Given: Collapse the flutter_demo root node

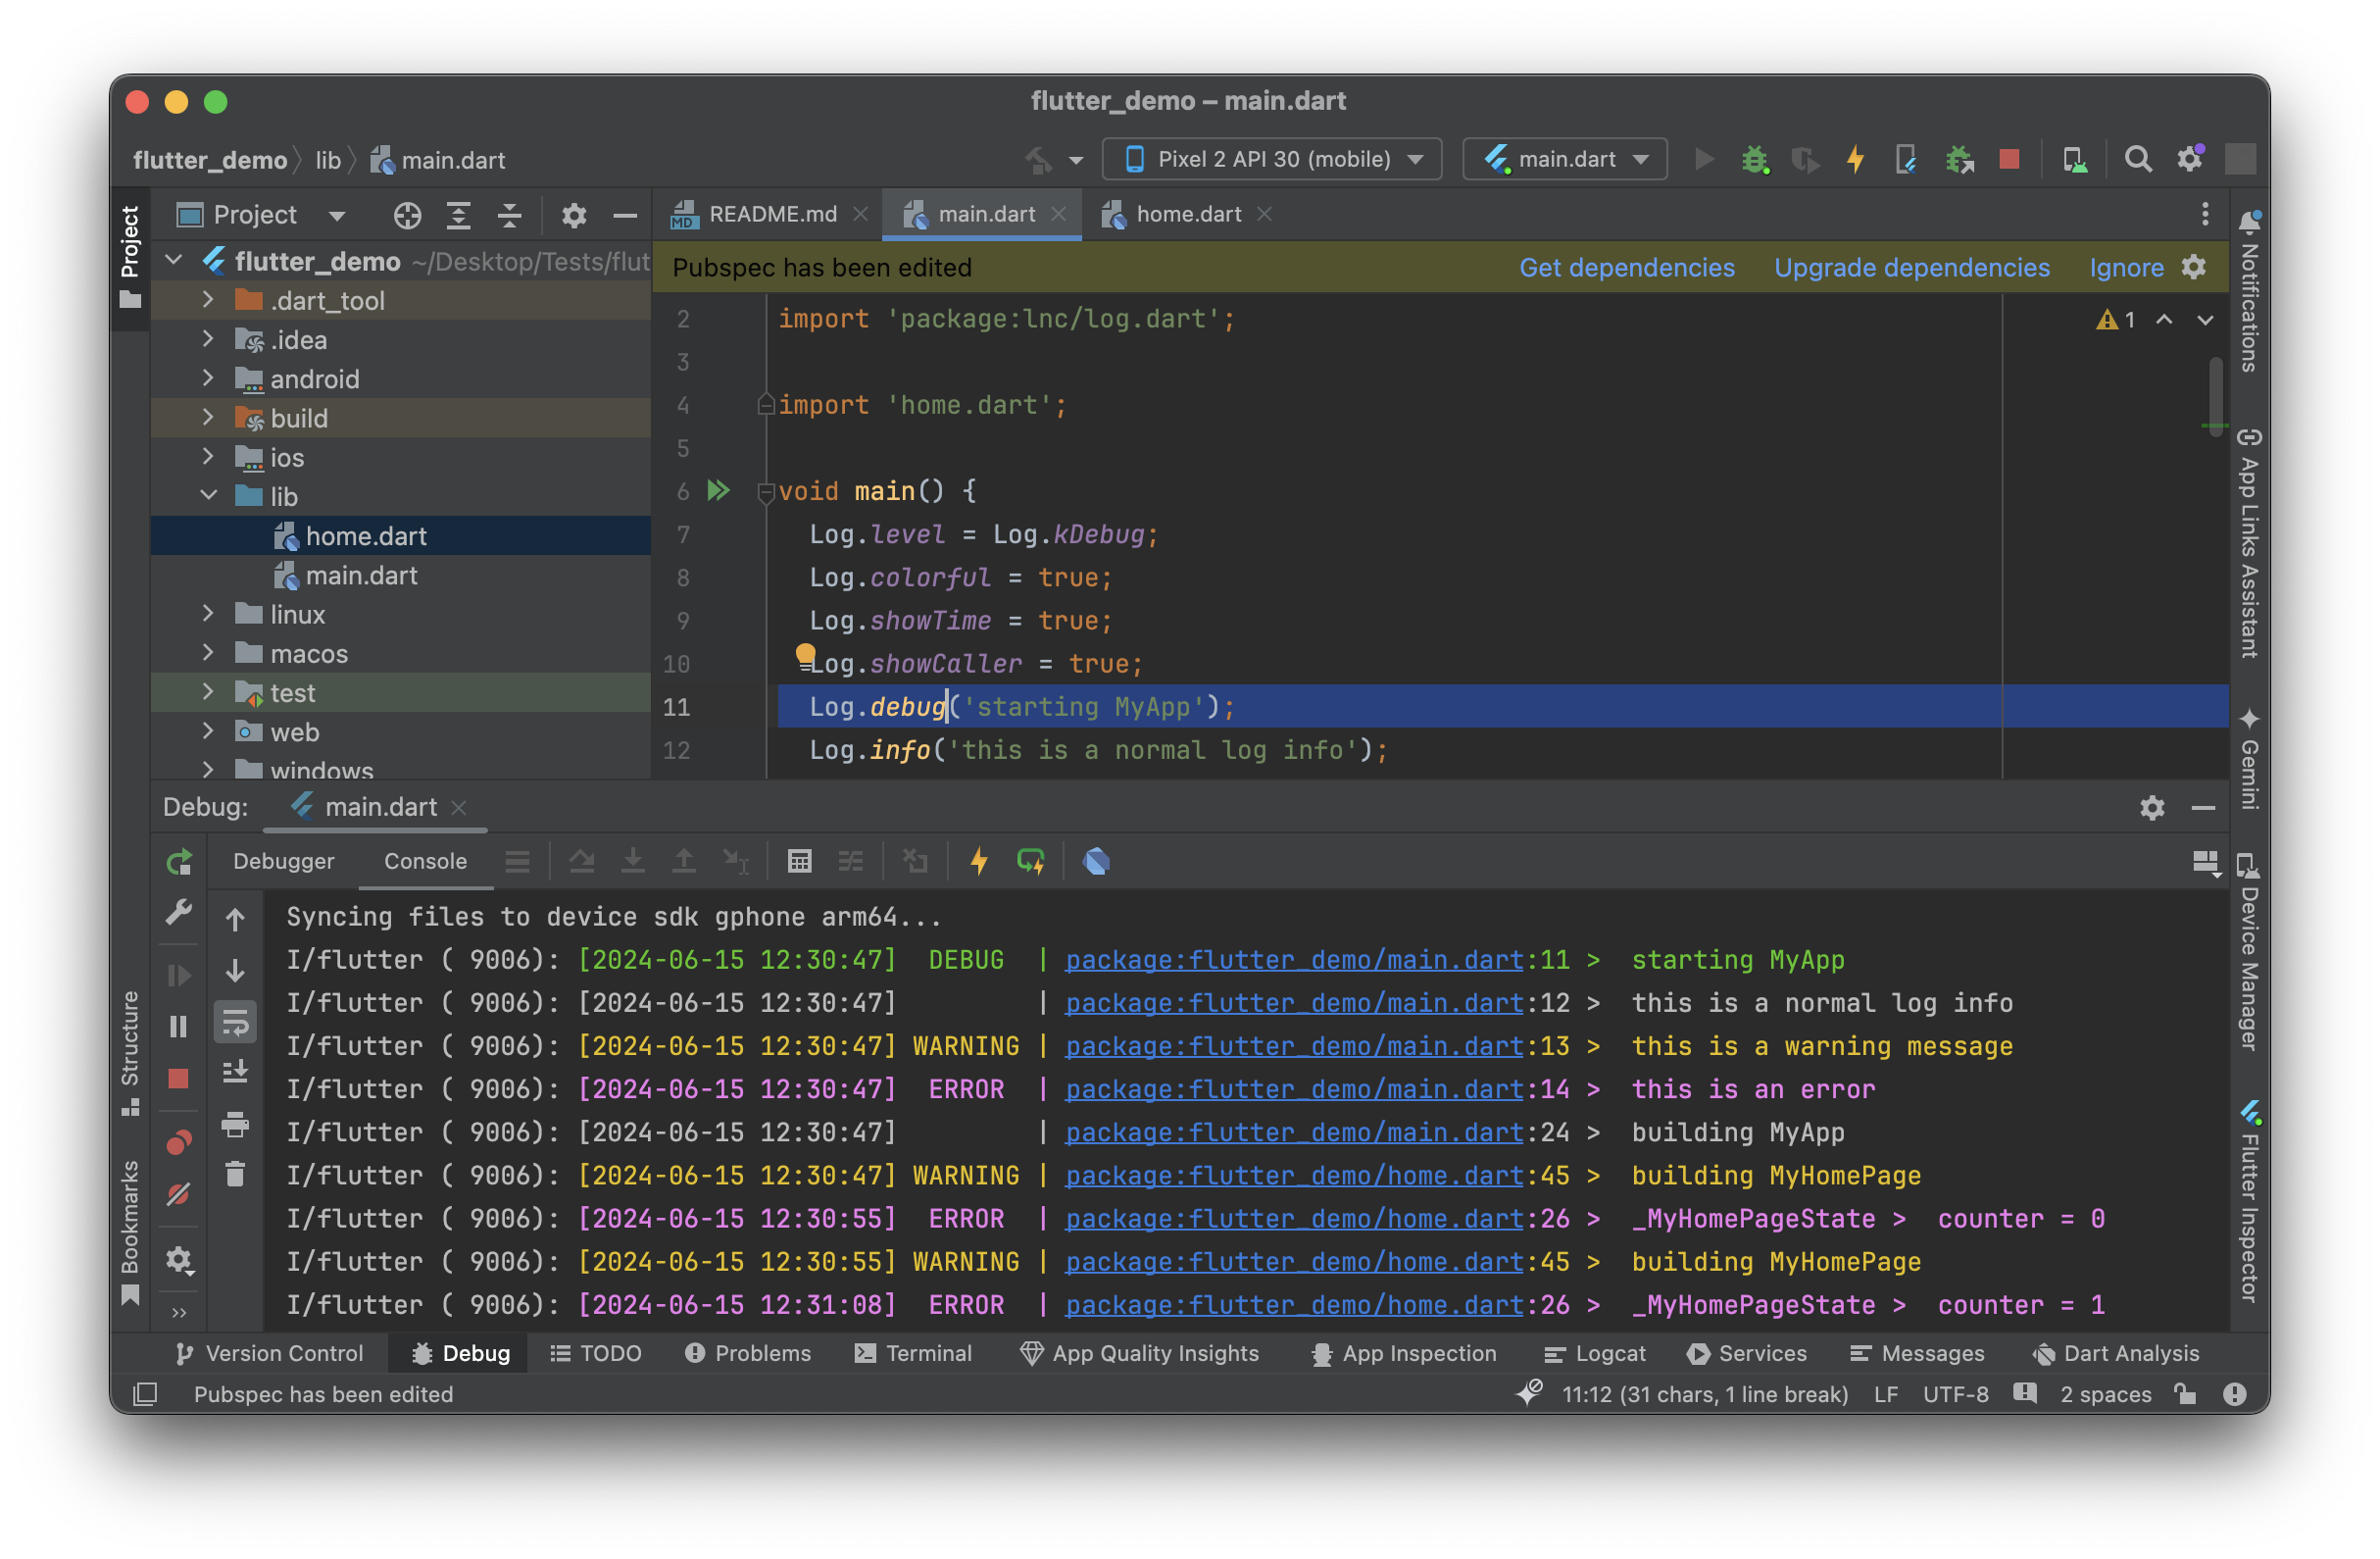Looking at the screenshot, I should 174,260.
